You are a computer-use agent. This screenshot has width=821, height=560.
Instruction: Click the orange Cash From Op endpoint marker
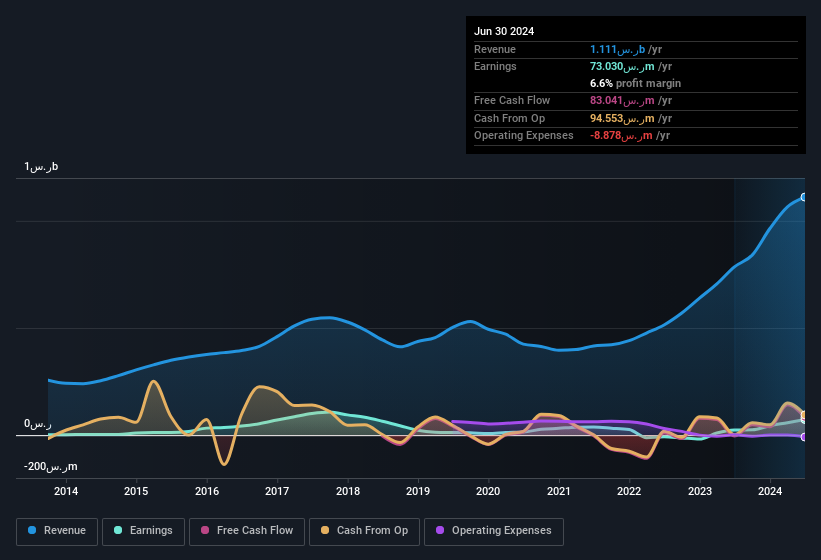[803, 415]
